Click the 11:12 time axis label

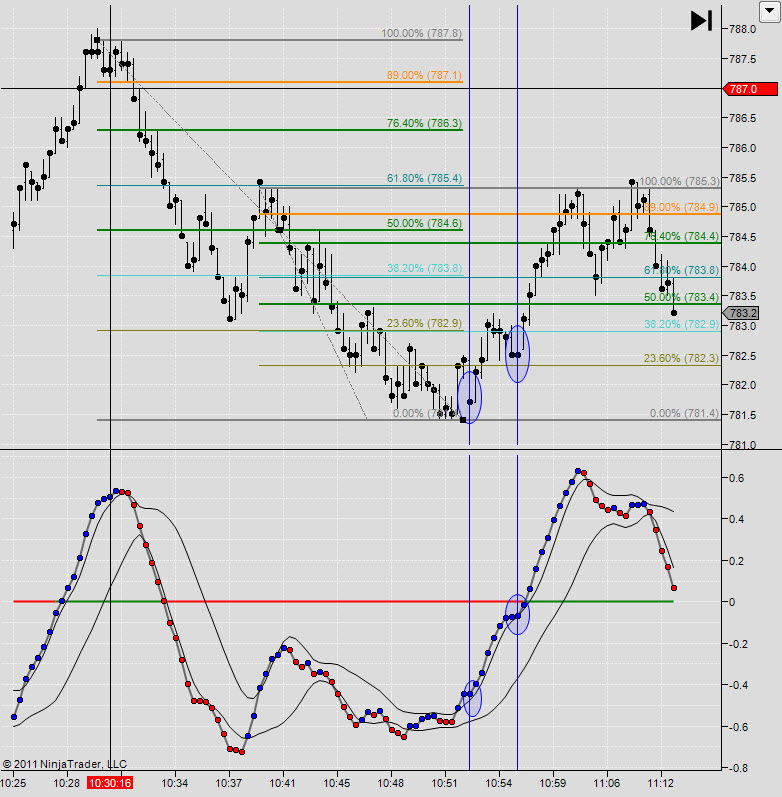[x=660, y=783]
